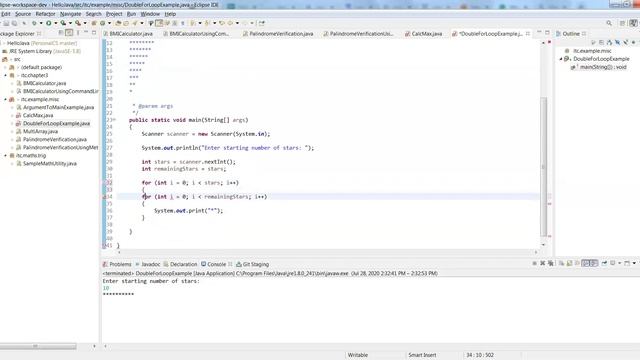Click the Save All icon in toolbar
The width and height of the screenshot is (640, 360).
[14, 23]
